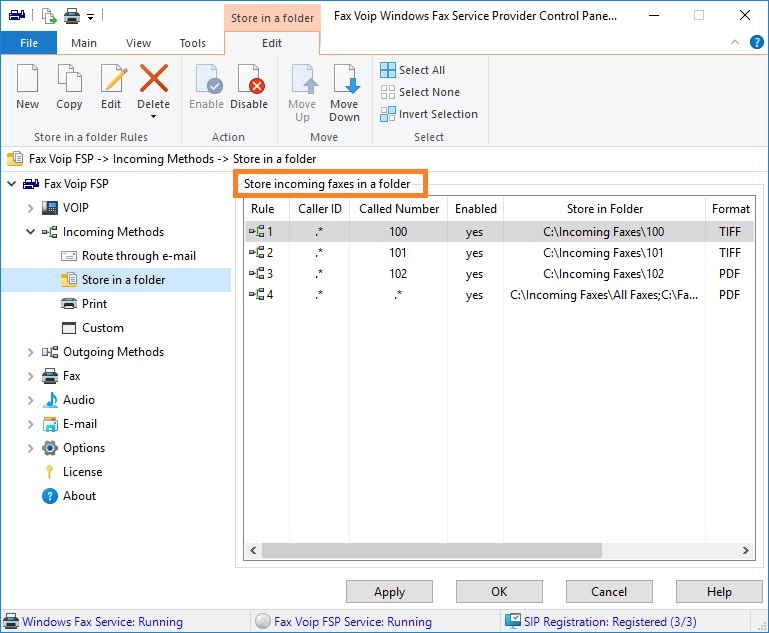Expand the E-mail tree node
The width and height of the screenshot is (769, 633).
click(30, 424)
